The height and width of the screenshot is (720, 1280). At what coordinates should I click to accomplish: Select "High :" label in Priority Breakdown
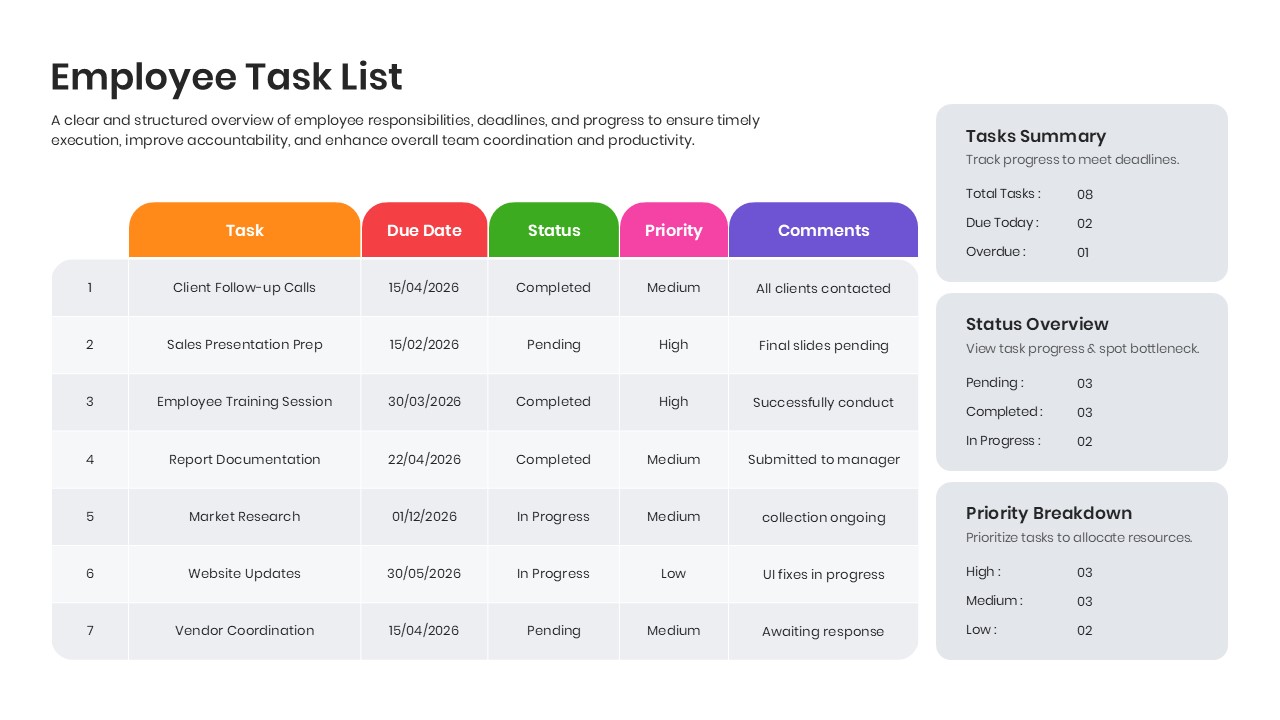983,572
